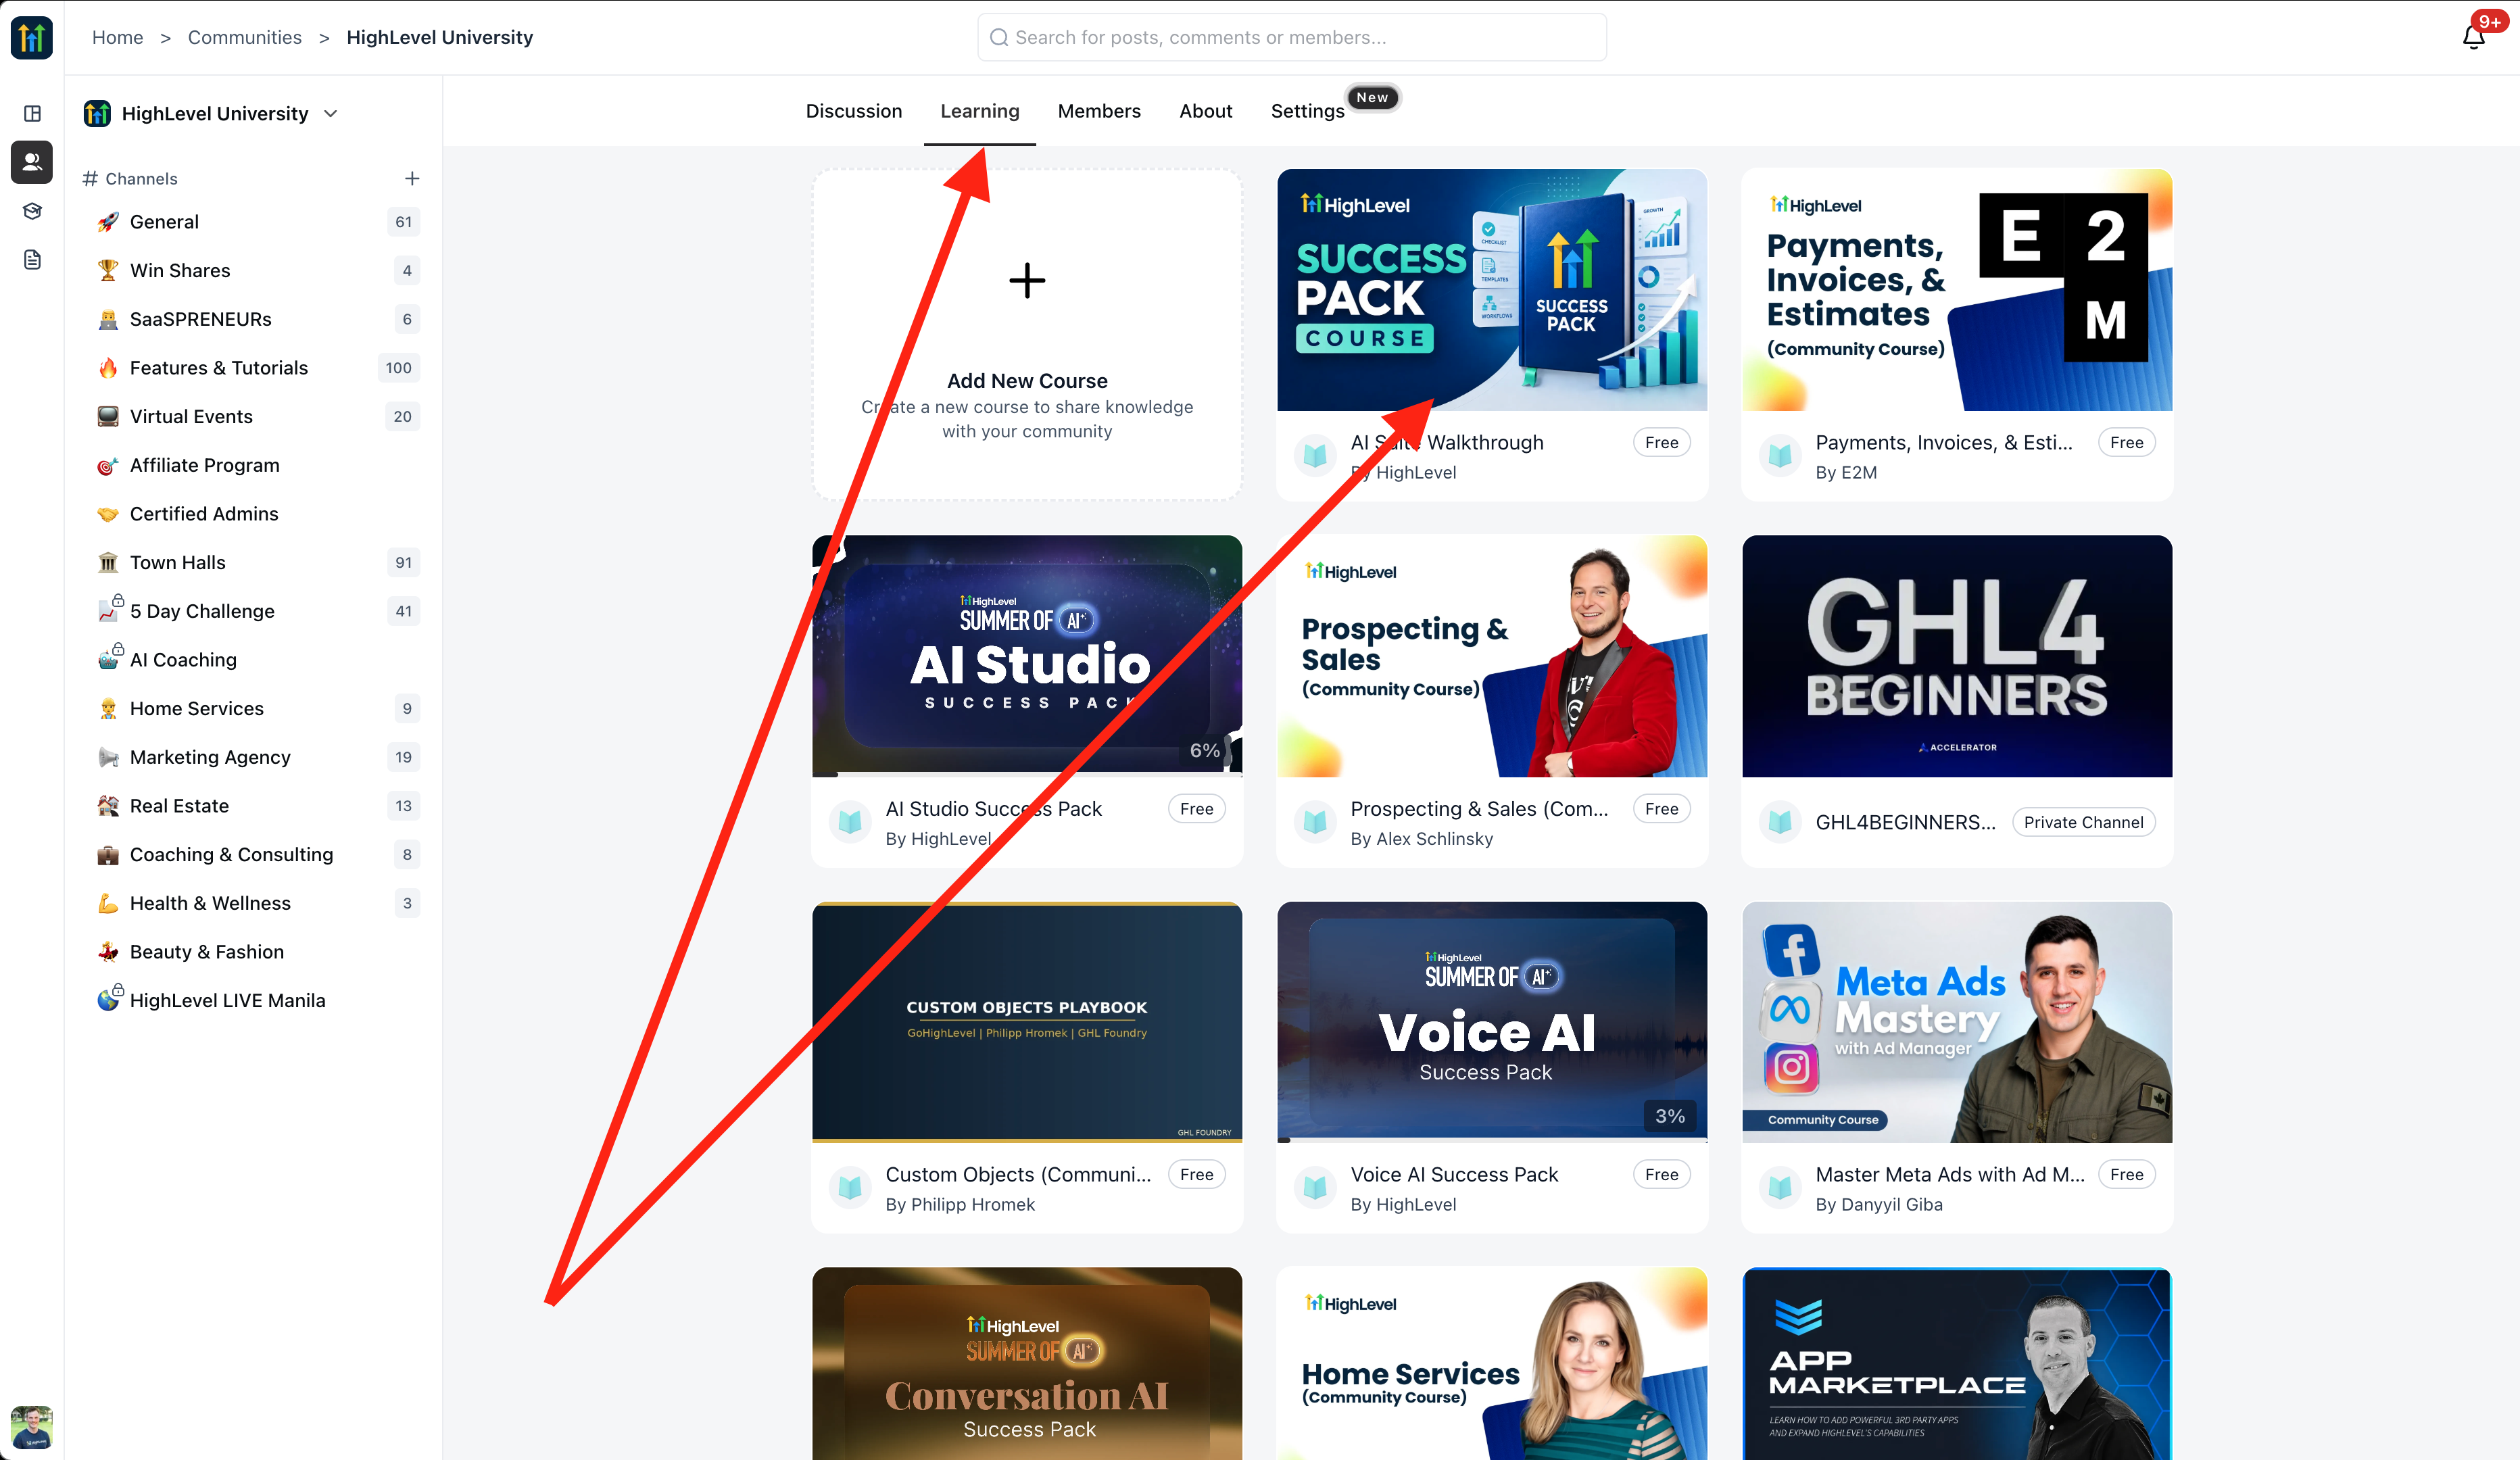Image resolution: width=2520 pixels, height=1460 pixels.
Task: Click the Town Halls count "91"
Action: [404, 563]
